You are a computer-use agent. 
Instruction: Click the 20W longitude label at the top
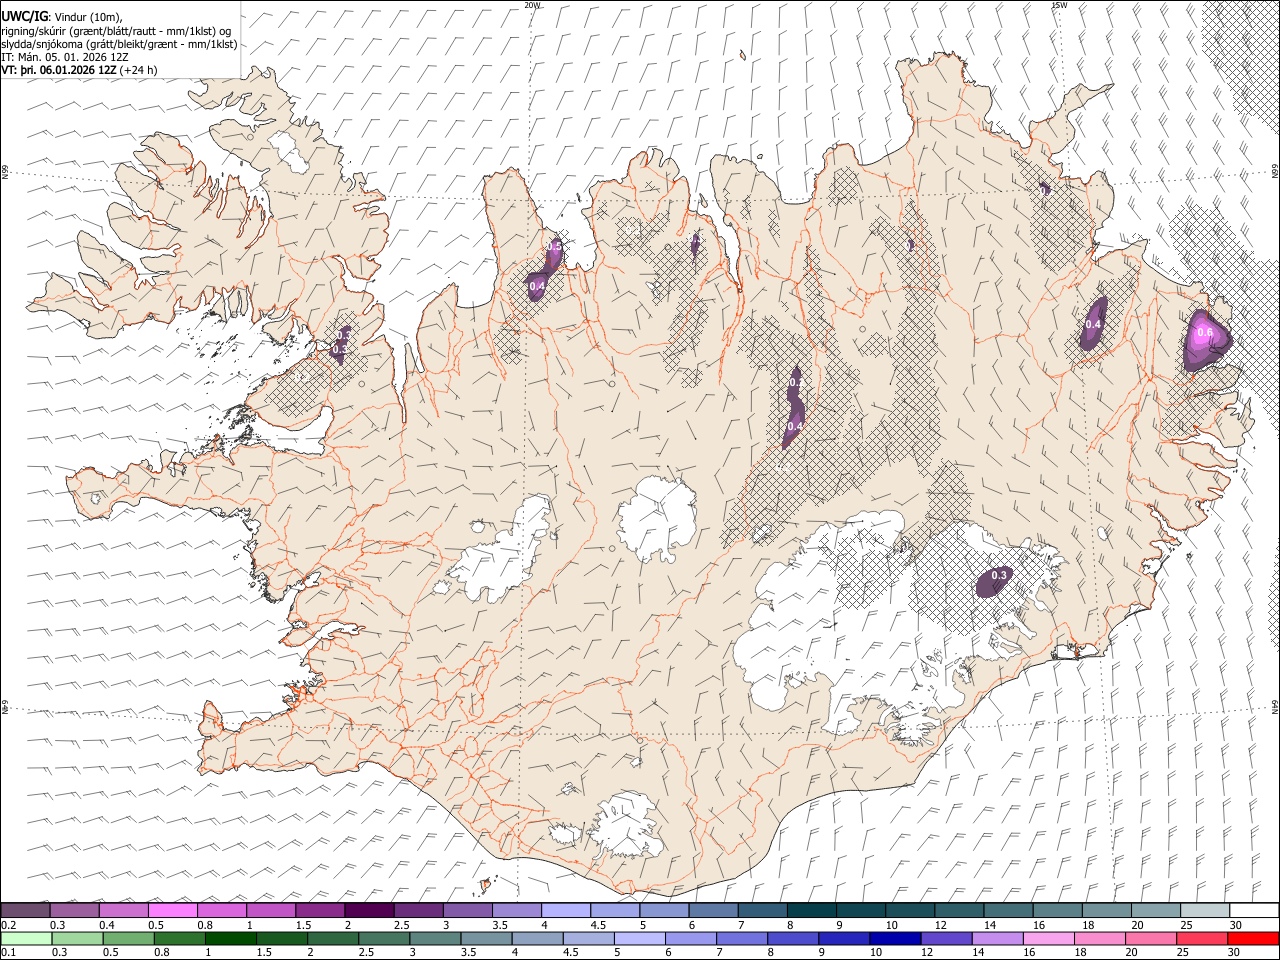point(532,5)
